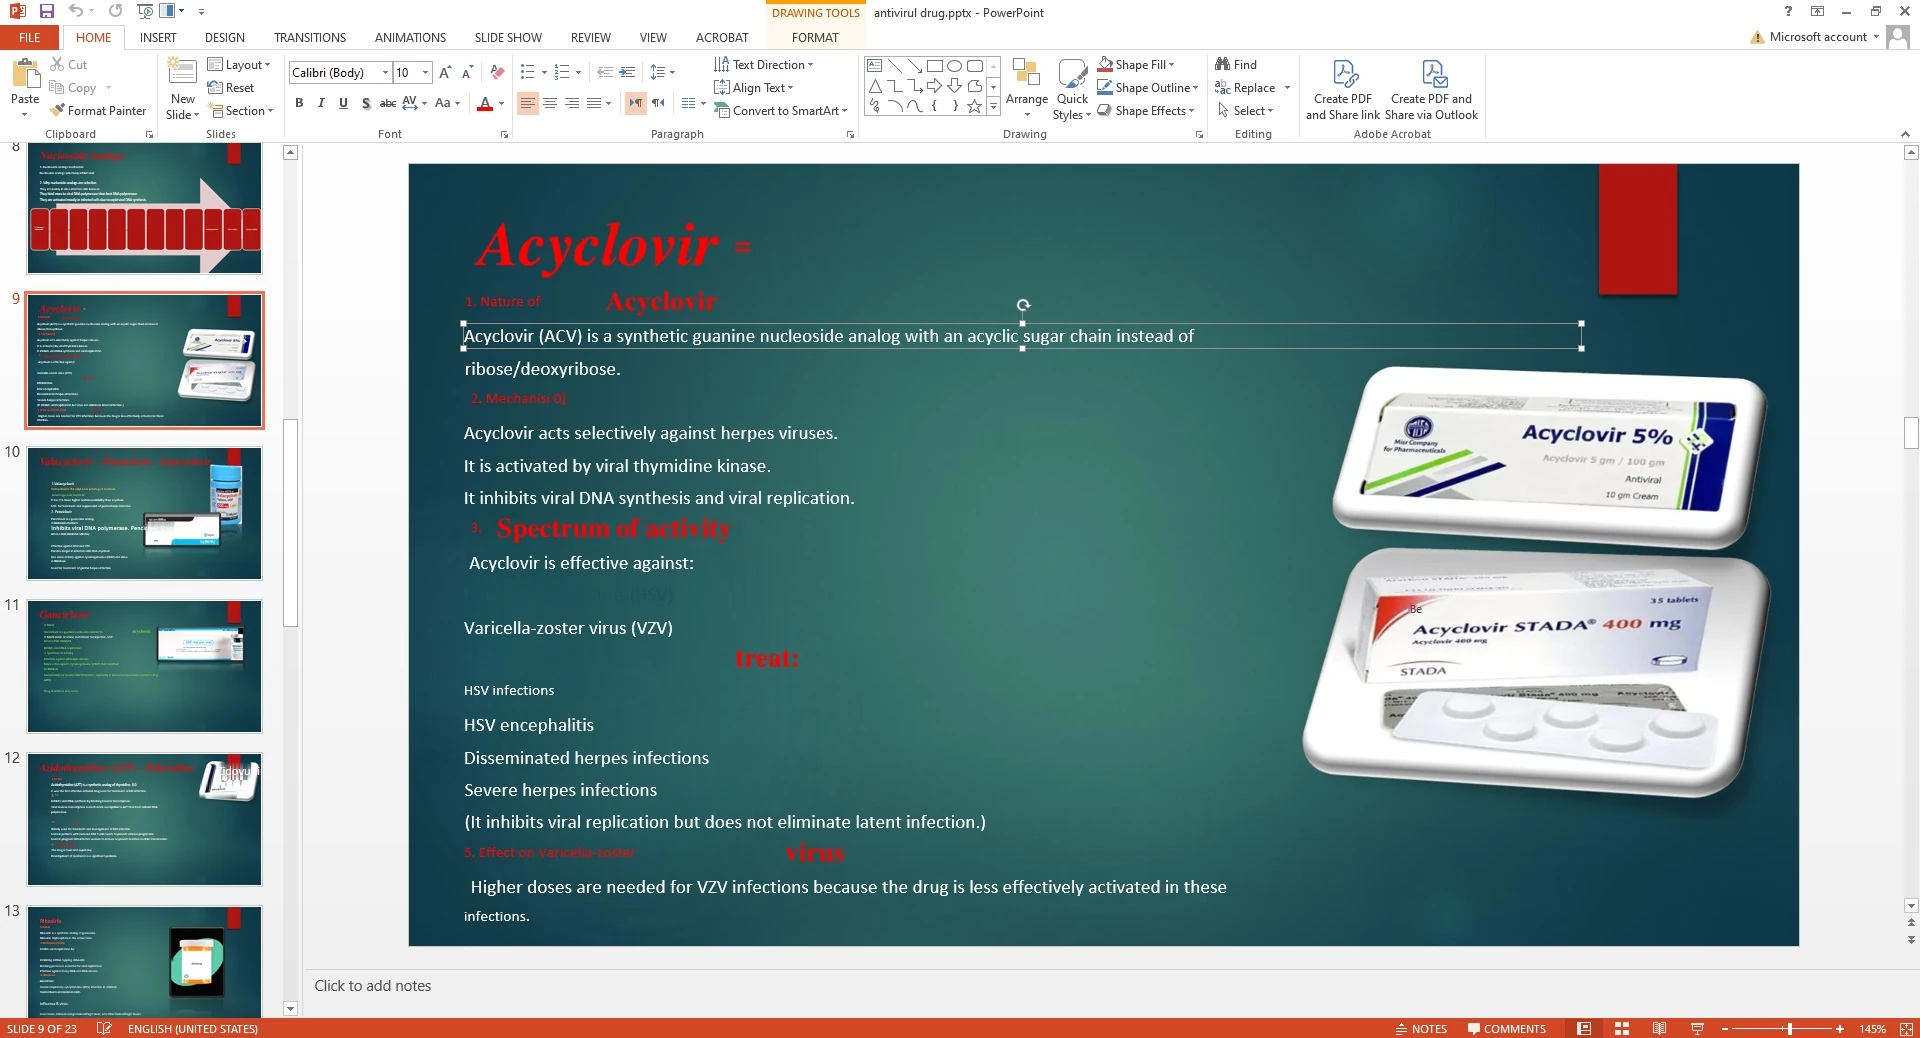Increase font size
Screen dimensions: 1920x1038
click(445, 72)
